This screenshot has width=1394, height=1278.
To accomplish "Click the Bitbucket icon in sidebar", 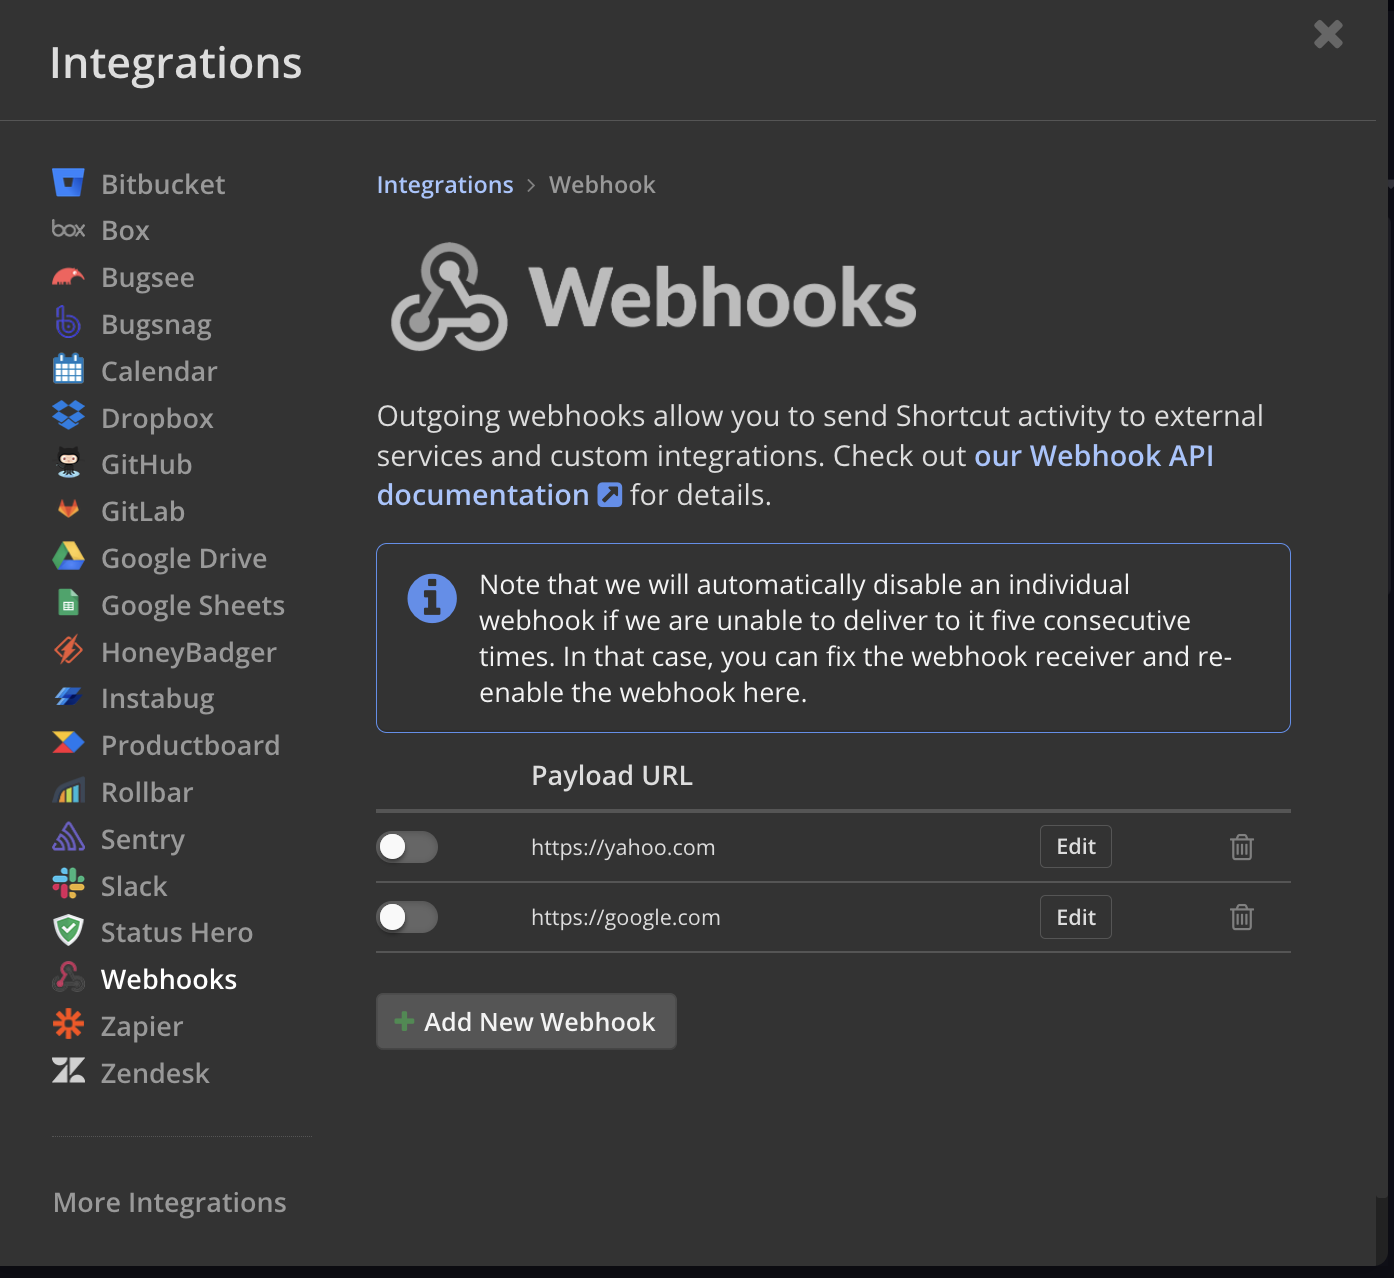I will [68, 183].
